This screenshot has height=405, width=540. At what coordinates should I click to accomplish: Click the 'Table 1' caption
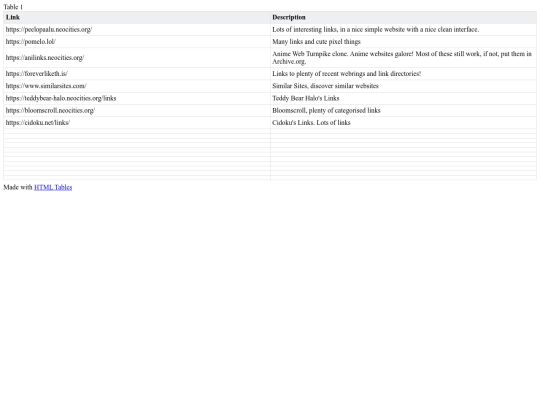[13, 7]
